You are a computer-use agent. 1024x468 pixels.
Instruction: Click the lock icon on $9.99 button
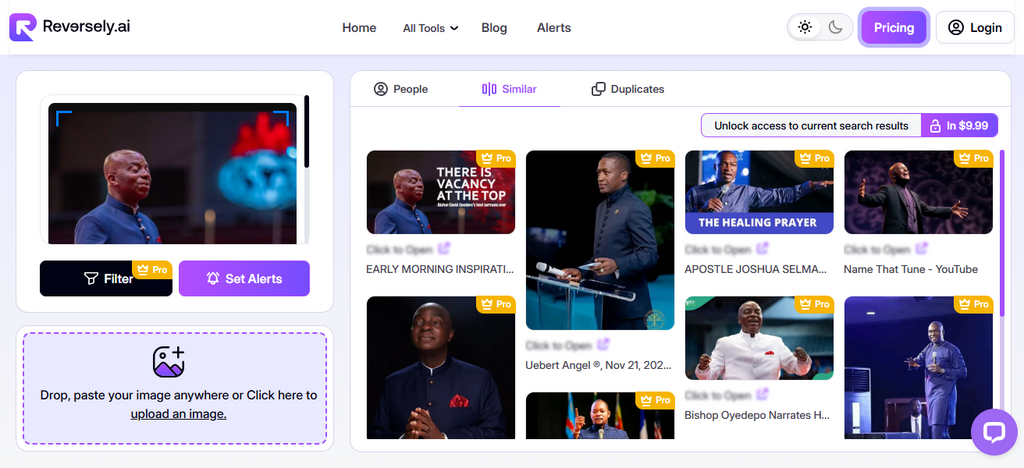click(936, 126)
